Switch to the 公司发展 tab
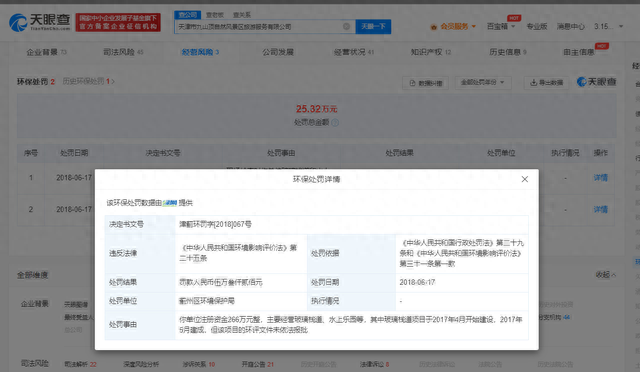The image size is (640, 372). [278, 52]
